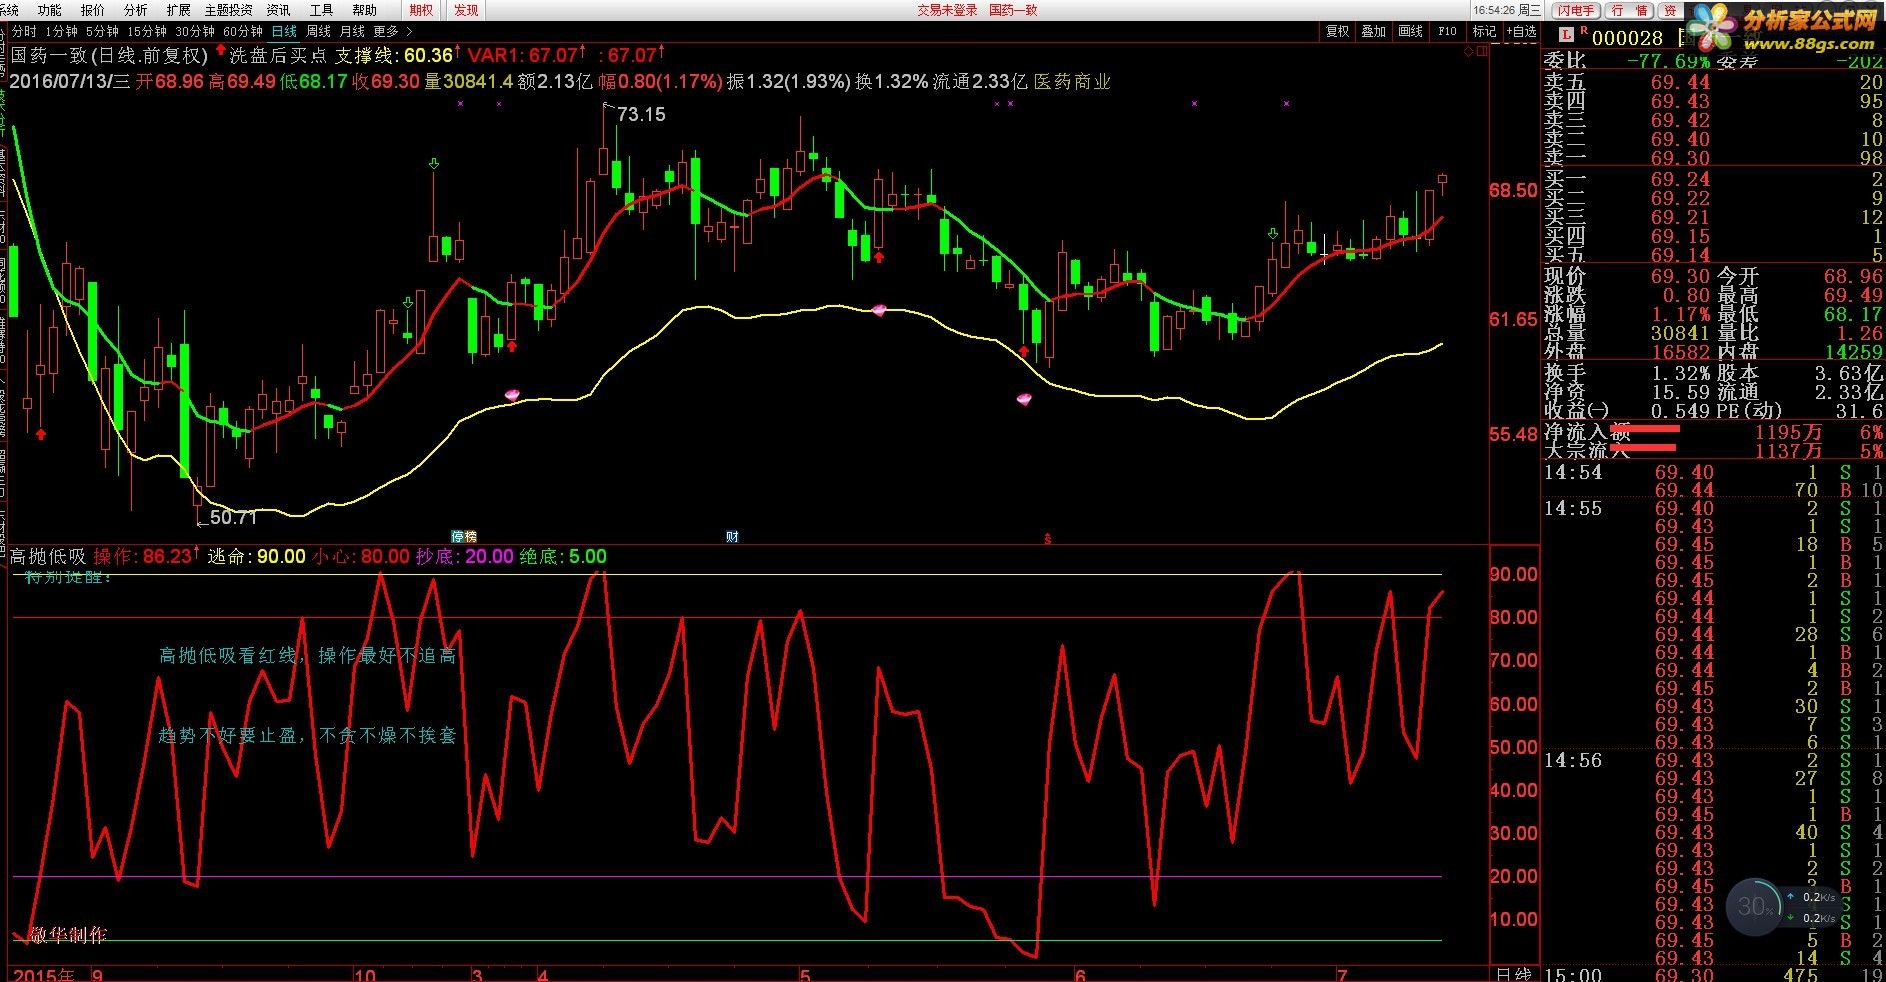Viewport: 1886px width, 982px height.
Task: Switch to the 30分钟 period tab
Action: (x=194, y=32)
